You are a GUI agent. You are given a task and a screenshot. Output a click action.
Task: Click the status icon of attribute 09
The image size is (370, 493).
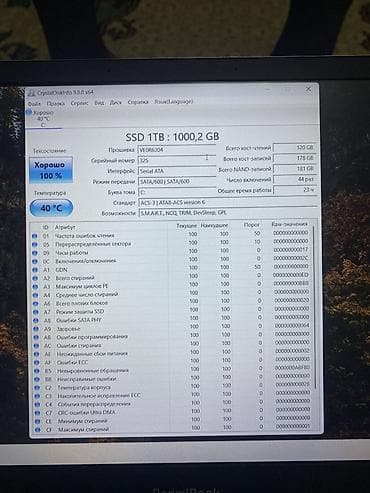tap(35, 253)
